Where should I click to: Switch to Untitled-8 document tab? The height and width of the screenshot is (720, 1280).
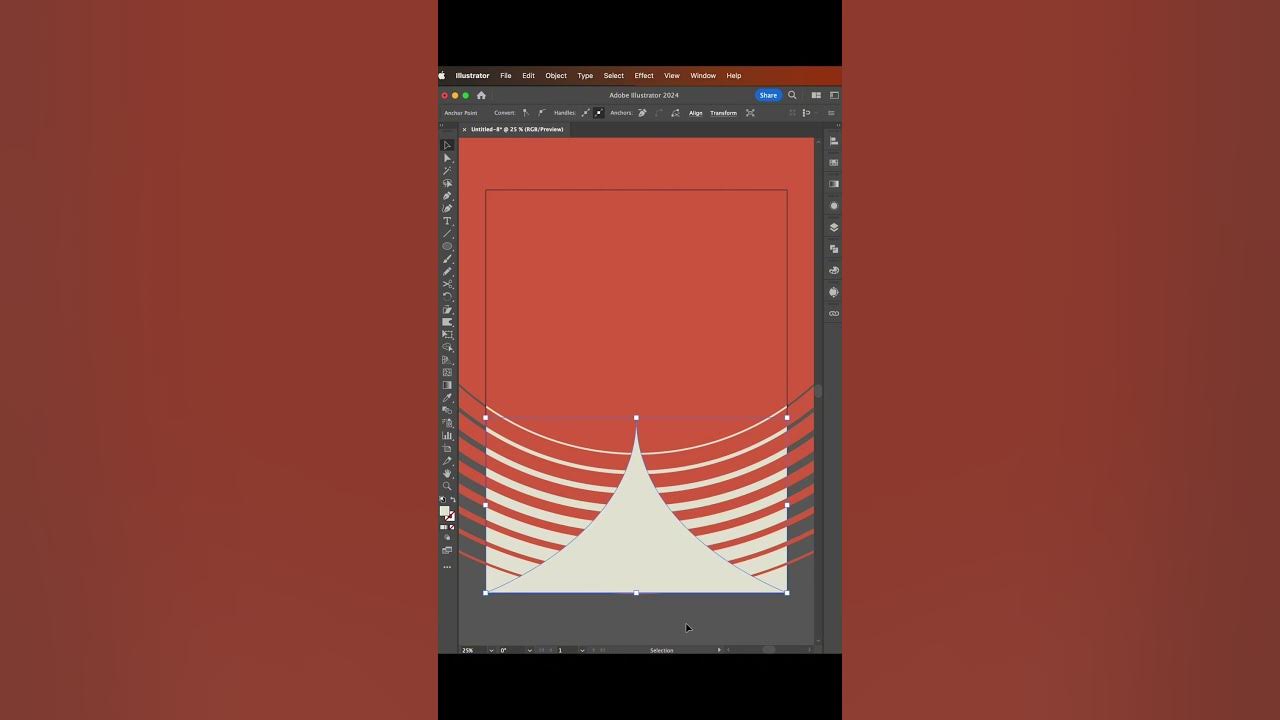coord(517,129)
